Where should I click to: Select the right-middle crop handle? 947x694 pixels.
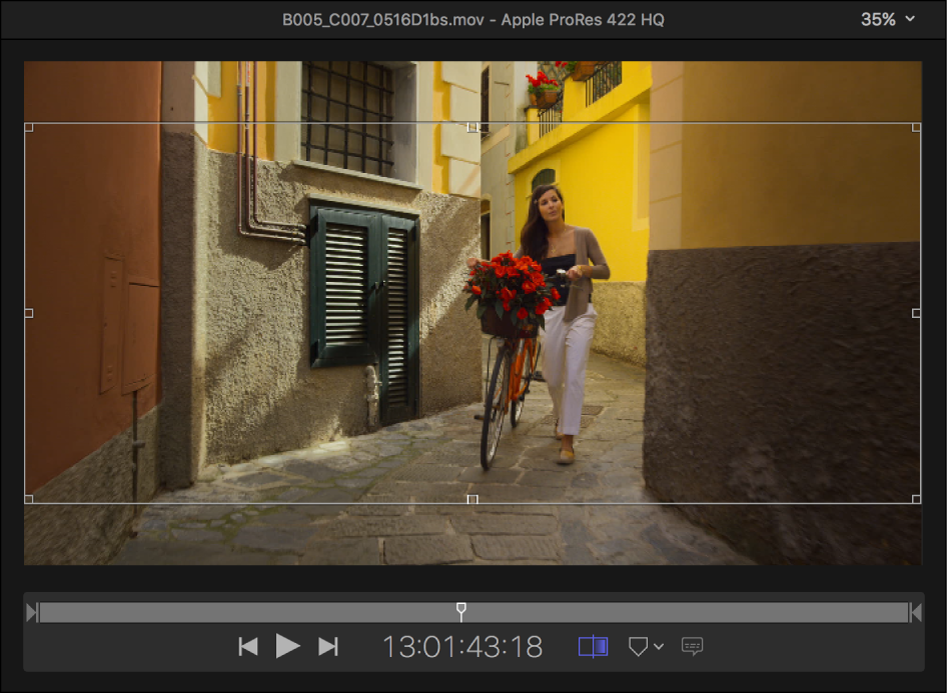pyautogui.click(x=916, y=313)
